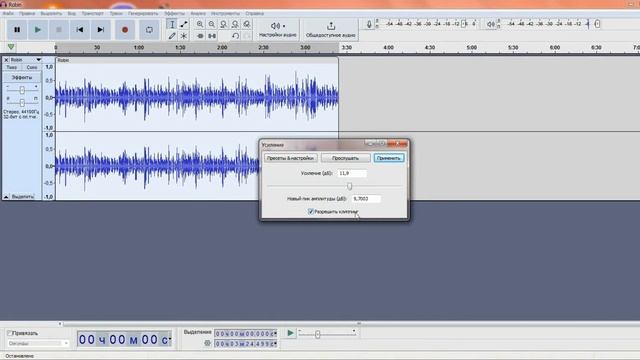Viewport: 640px width, 360px height.
Task: Click the microphone record meter icon
Action: pos(369,24)
